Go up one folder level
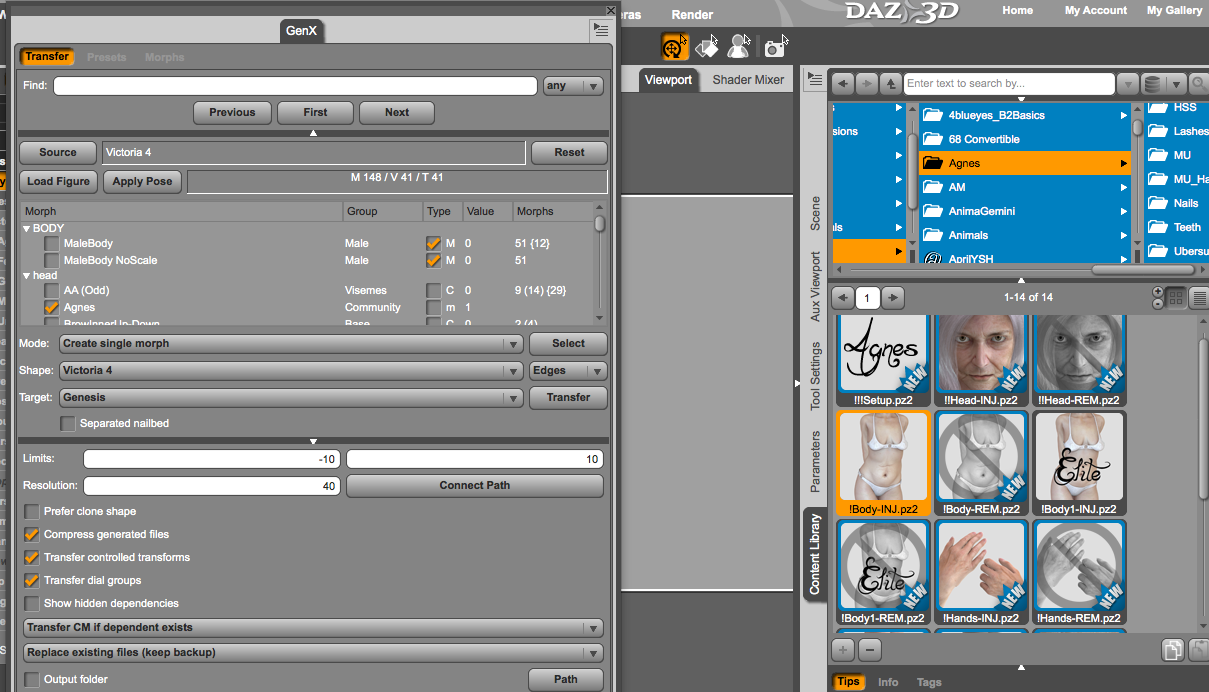Image resolution: width=1209 pixels, height=692 pixels. tap(890, 84)
